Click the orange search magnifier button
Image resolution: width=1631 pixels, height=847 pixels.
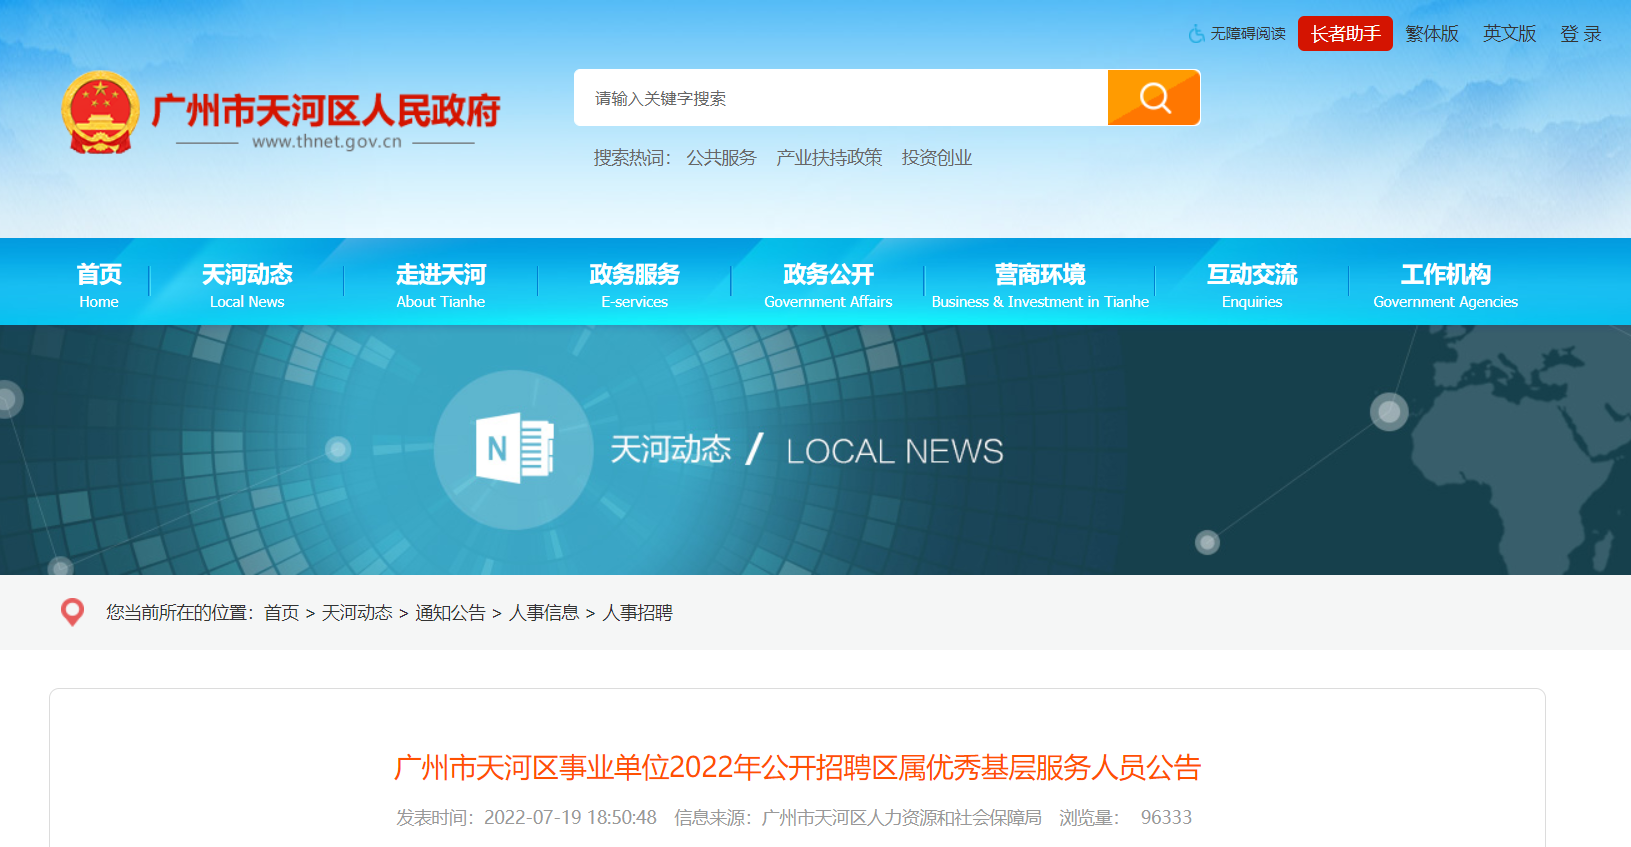[1154, 97]
